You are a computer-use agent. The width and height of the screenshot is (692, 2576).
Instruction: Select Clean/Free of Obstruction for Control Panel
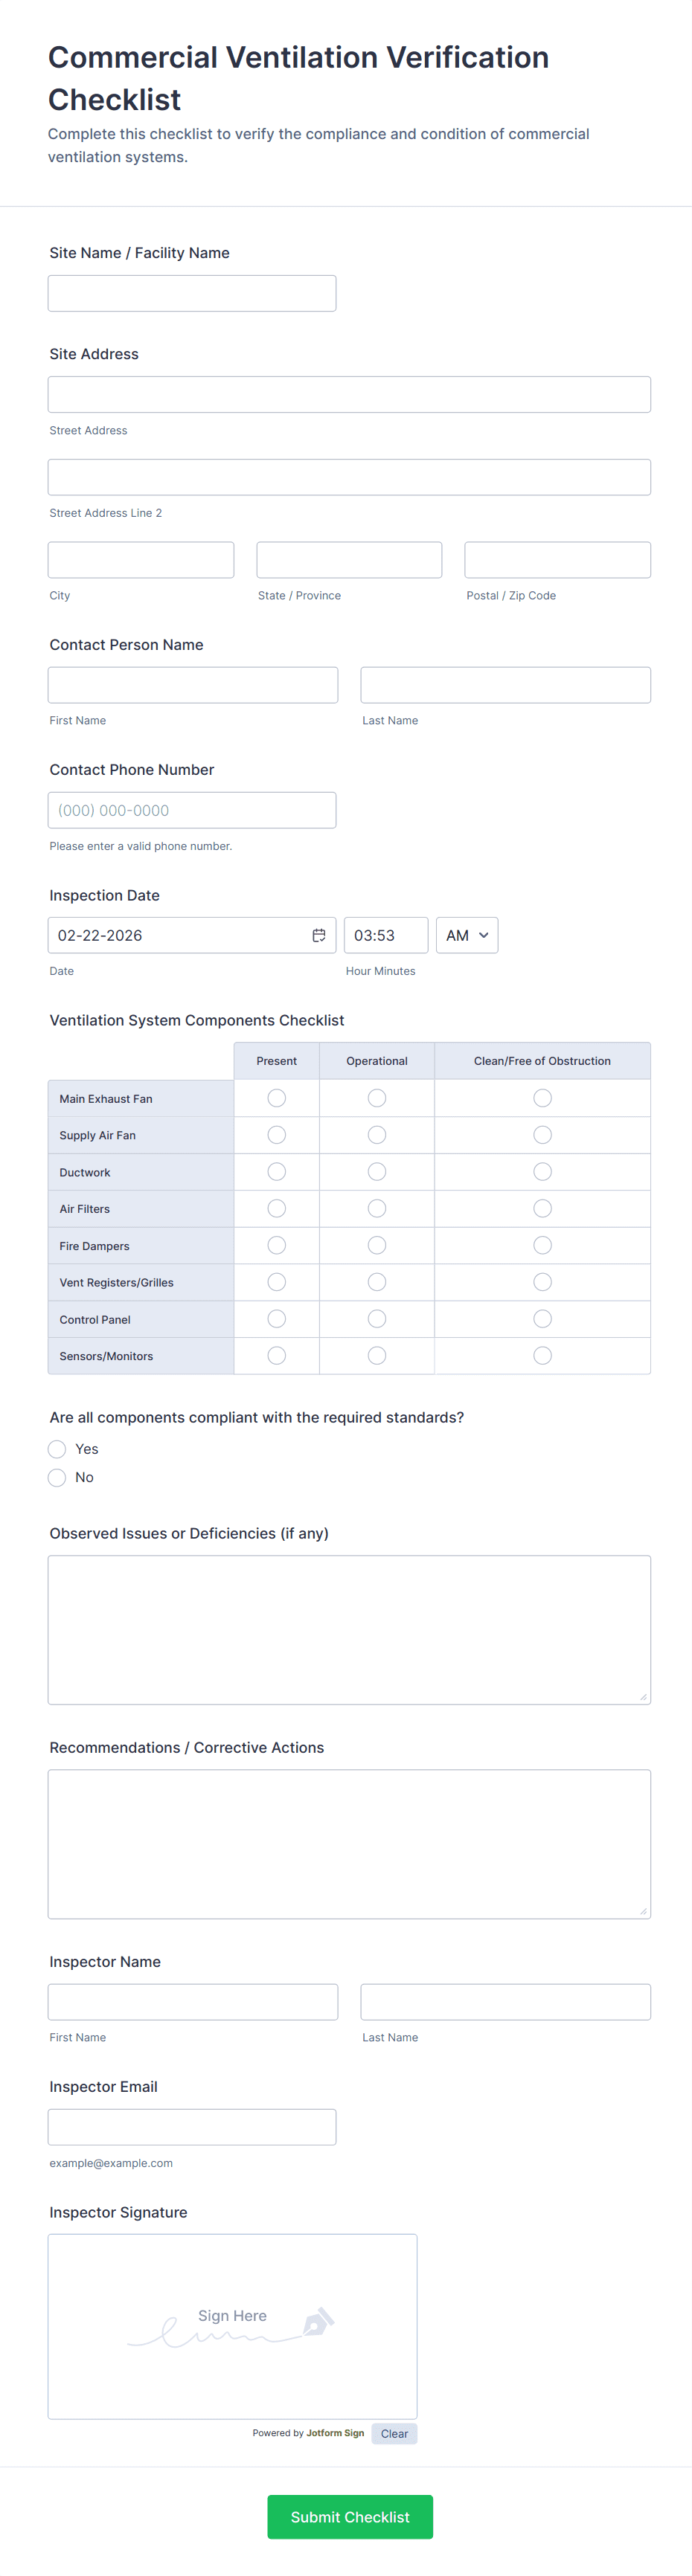click(x=542, y=1319)
